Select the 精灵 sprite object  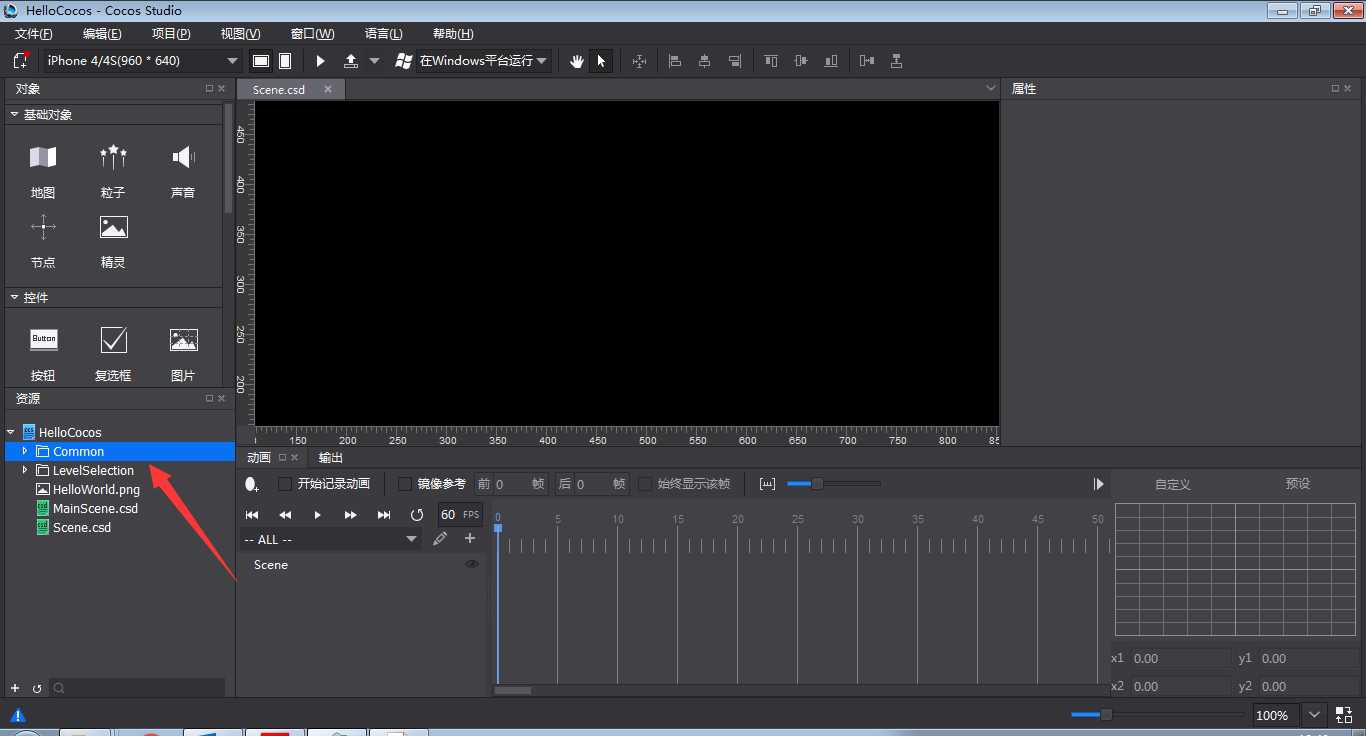113,240
